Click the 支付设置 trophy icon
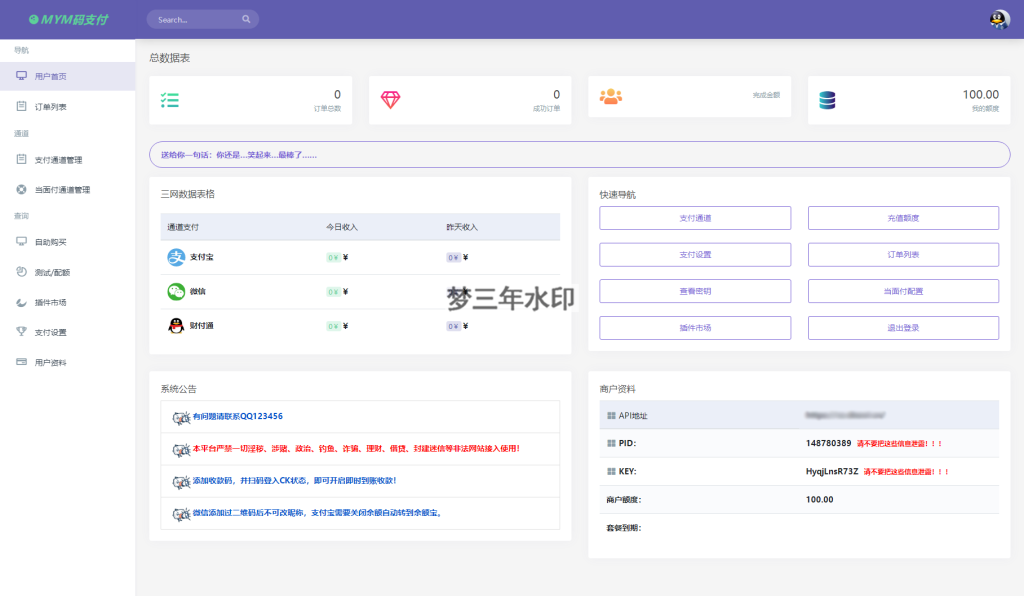 click(22, 332)
